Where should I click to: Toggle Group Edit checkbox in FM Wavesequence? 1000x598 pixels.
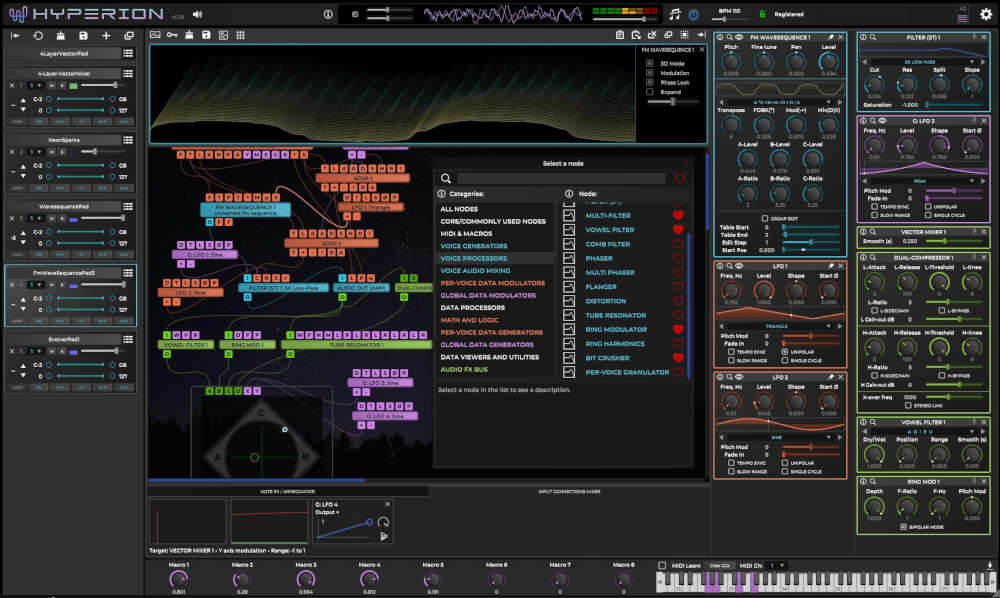click(765, 217)
